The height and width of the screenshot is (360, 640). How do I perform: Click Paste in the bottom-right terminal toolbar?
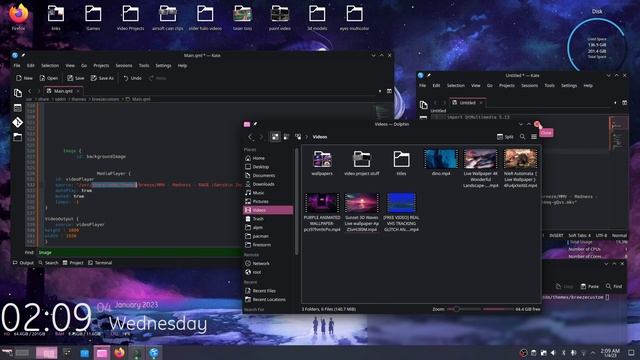pyautogui.click(x=590, y=287)
